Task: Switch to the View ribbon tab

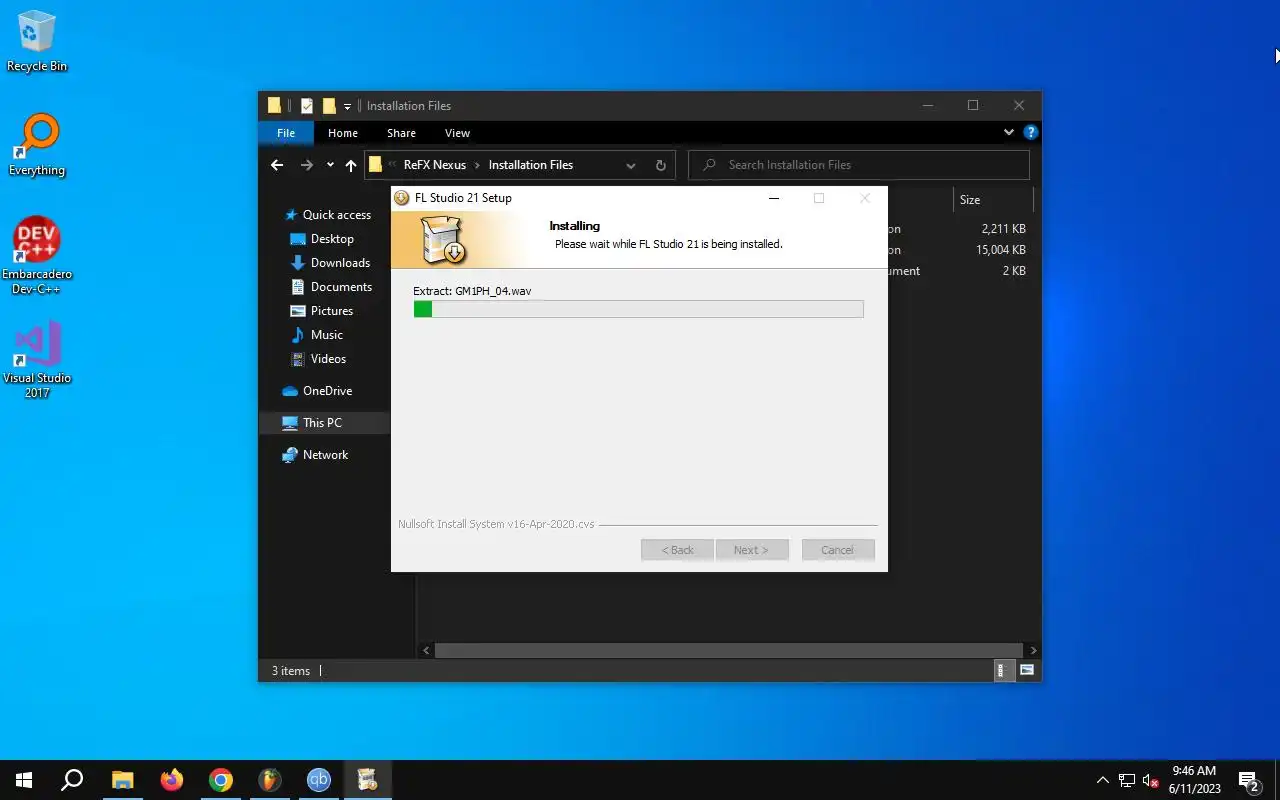Action: (457, 133)
